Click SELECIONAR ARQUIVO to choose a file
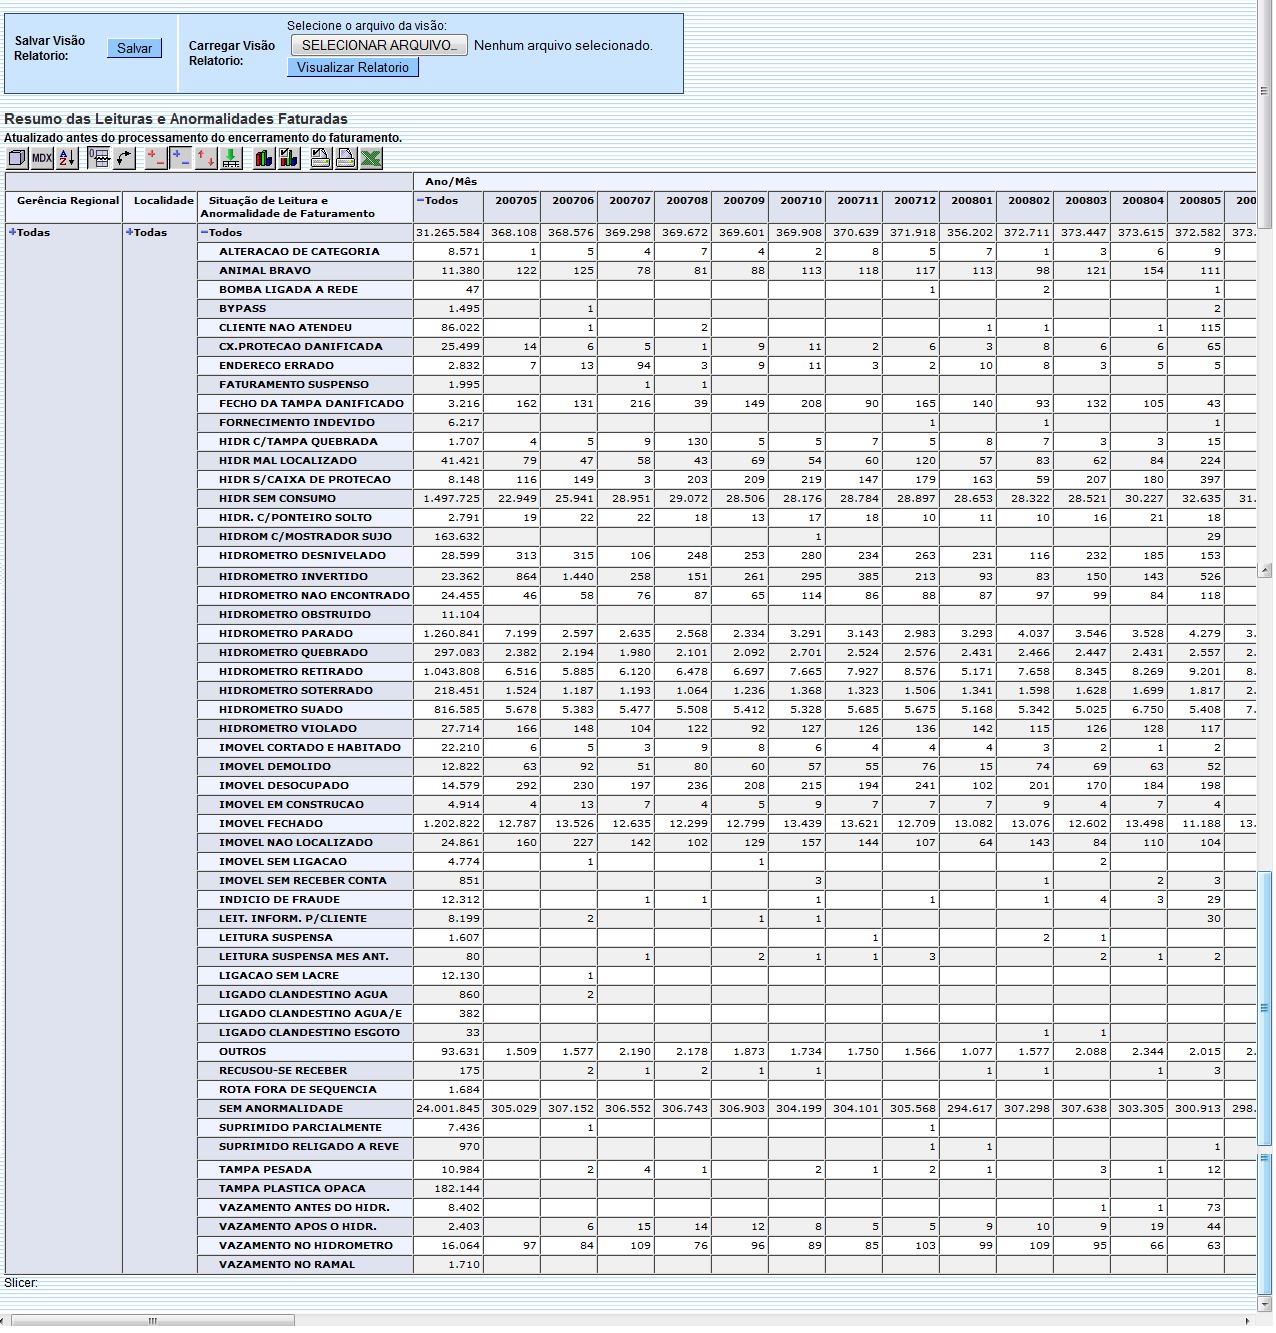This screenshot has width=1276, height=1333. (x=378, y=45)
